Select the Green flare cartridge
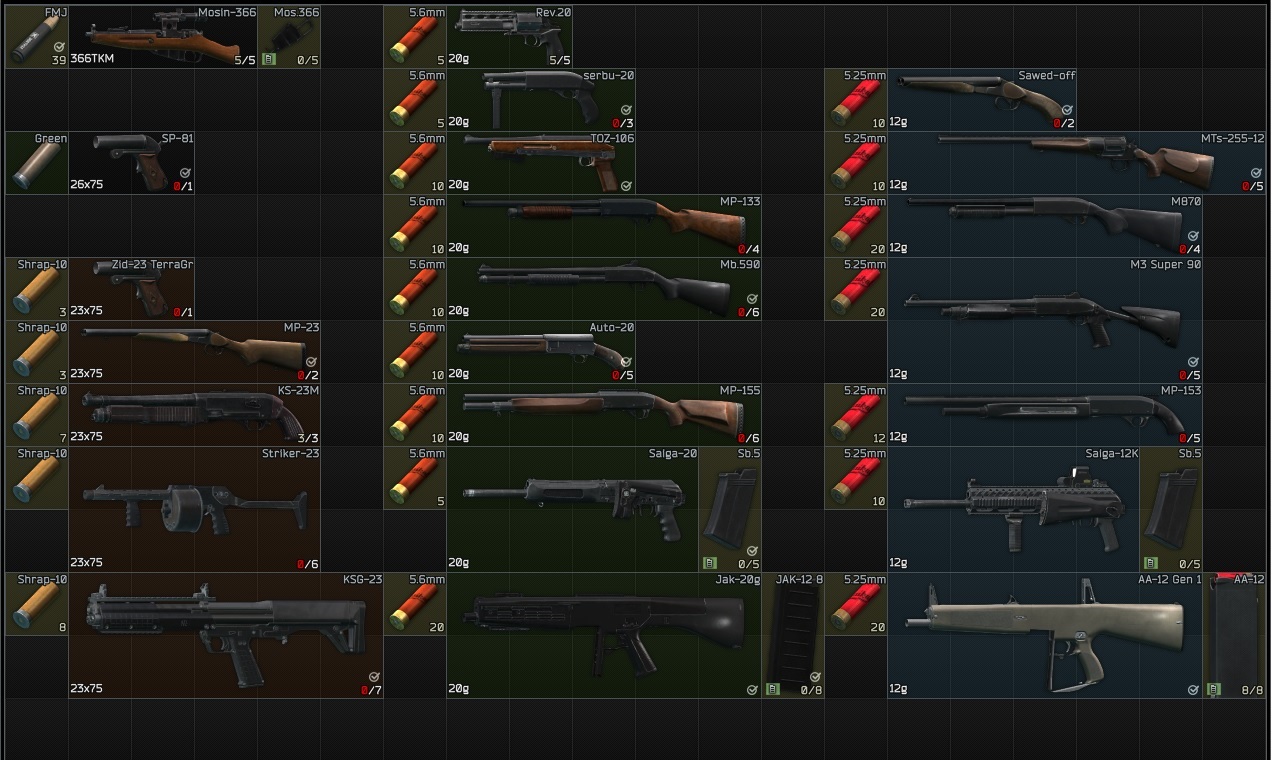 click(x=37, y=162)
